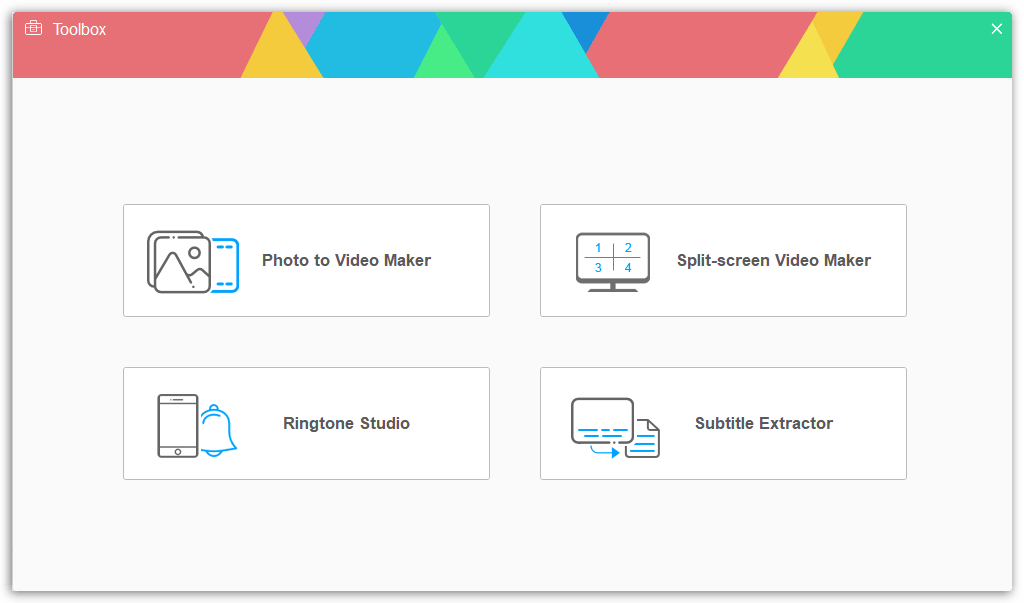1024x603 pixels.
Task: Click the Split-screen monitor grid icon
Action: coord(613,262)
